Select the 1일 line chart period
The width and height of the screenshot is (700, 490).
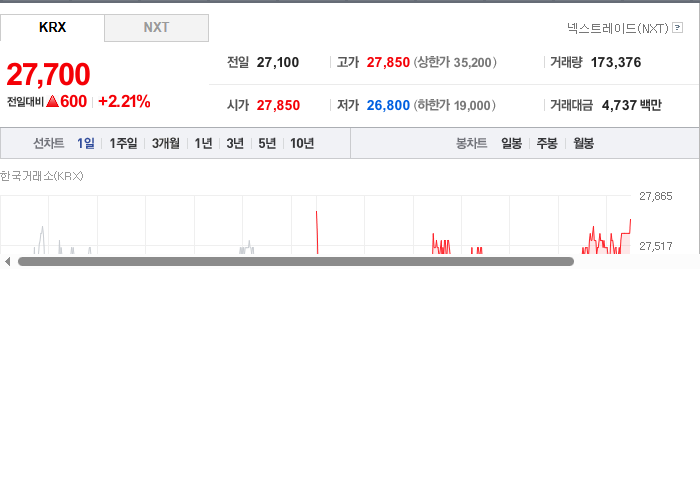point(86,143)
